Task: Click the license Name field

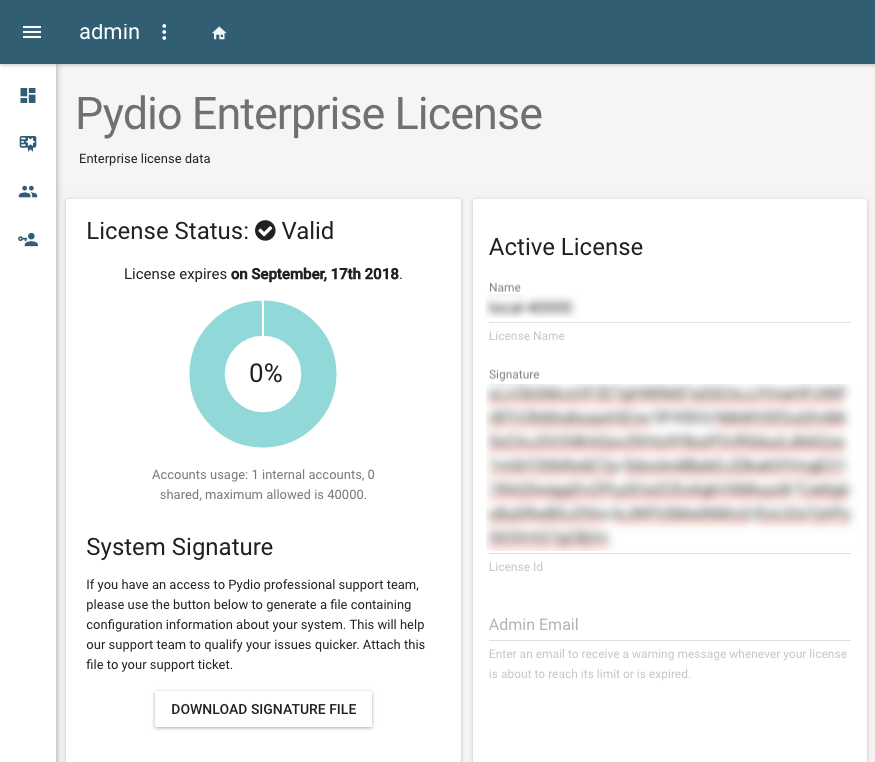Action: pos(670,308)
